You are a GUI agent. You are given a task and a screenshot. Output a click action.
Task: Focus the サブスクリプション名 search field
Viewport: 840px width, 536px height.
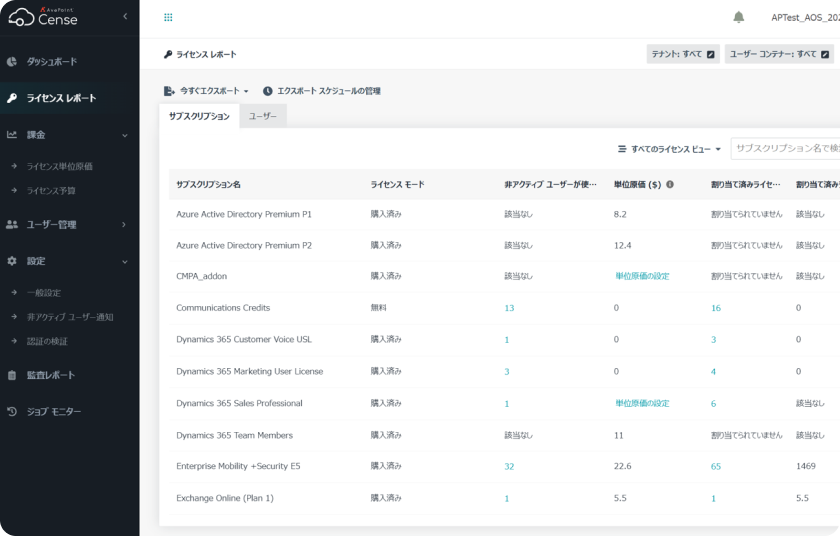(x=785, y=148)
